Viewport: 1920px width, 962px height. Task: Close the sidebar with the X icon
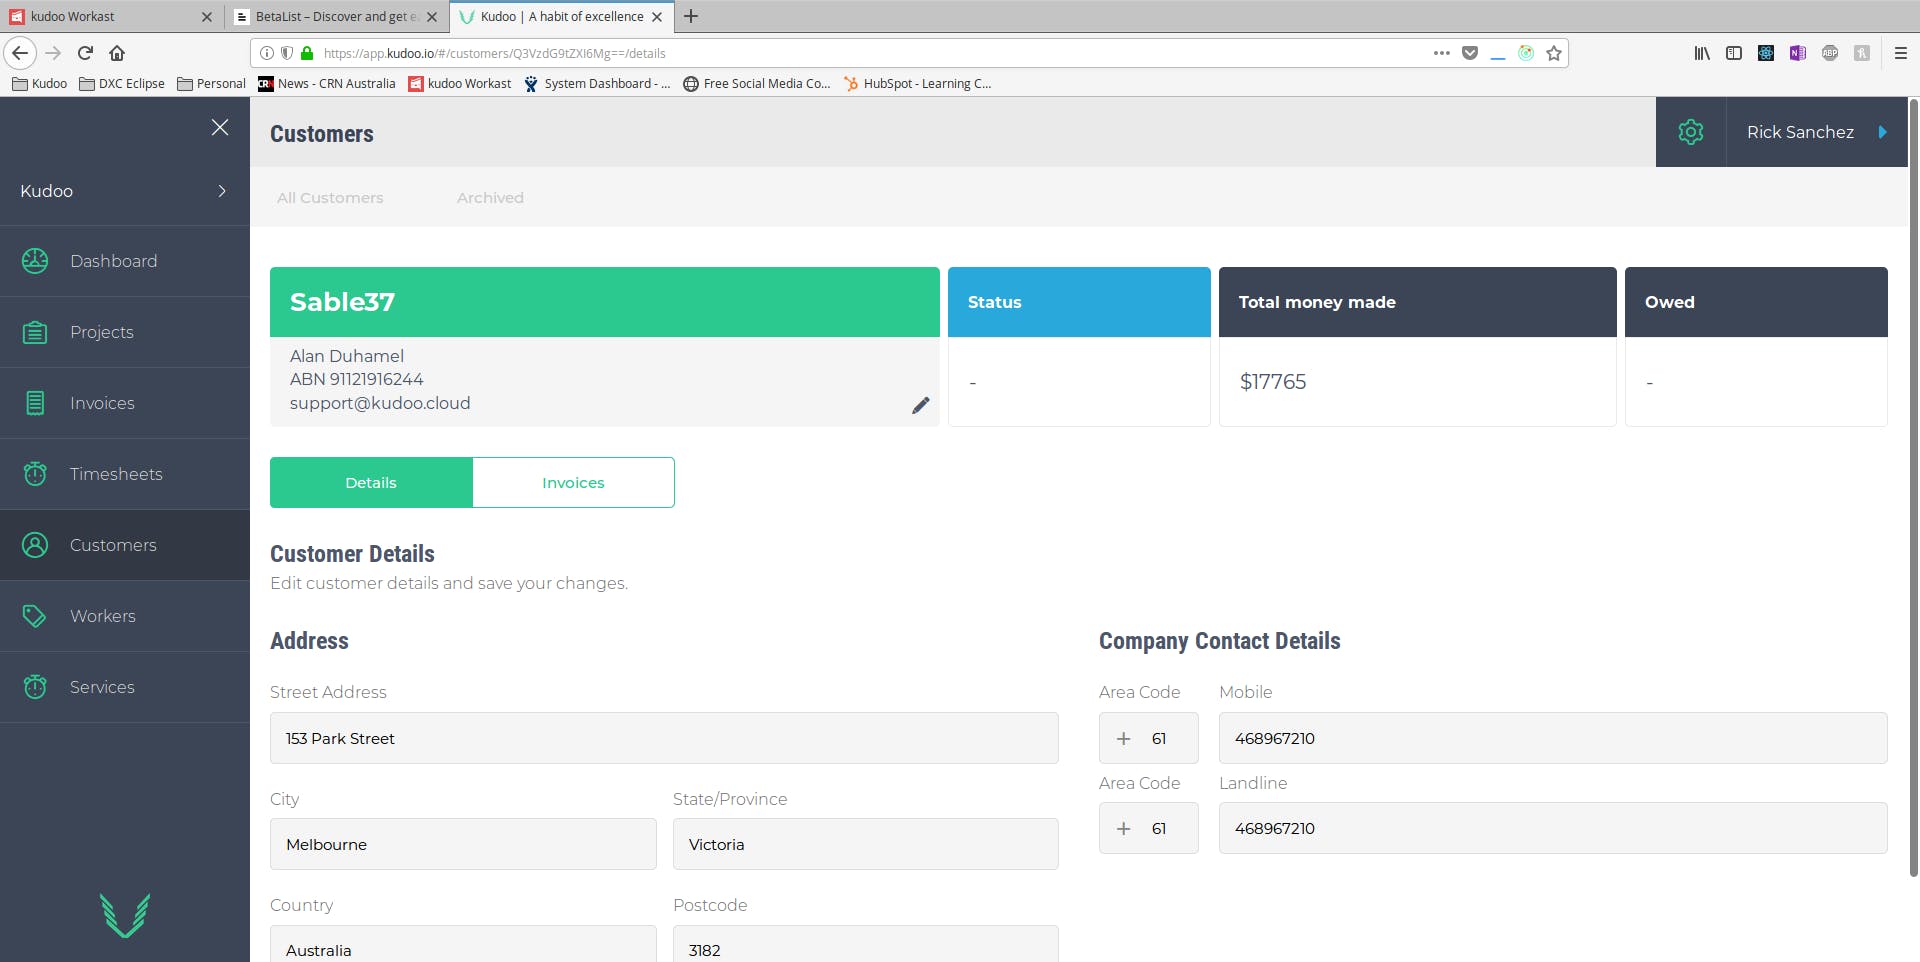220,127
